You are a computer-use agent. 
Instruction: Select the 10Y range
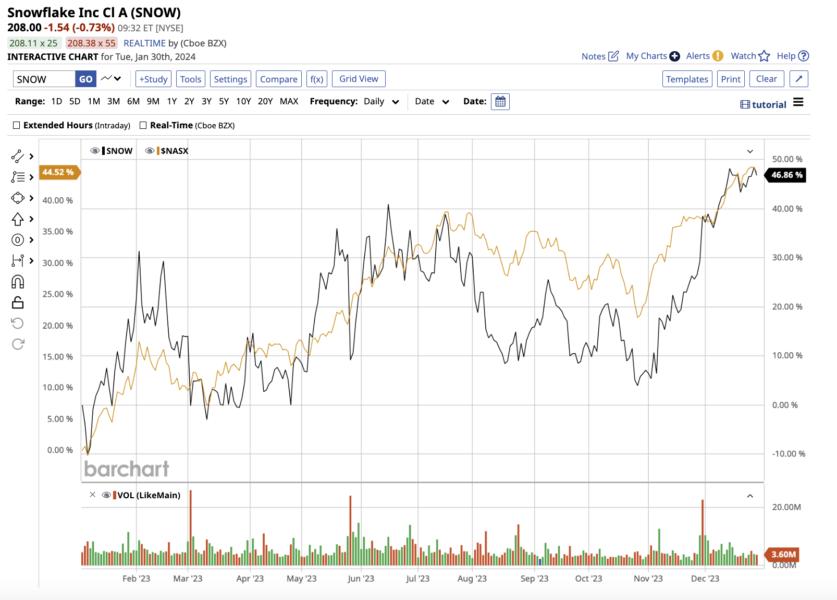pos(243,101)
